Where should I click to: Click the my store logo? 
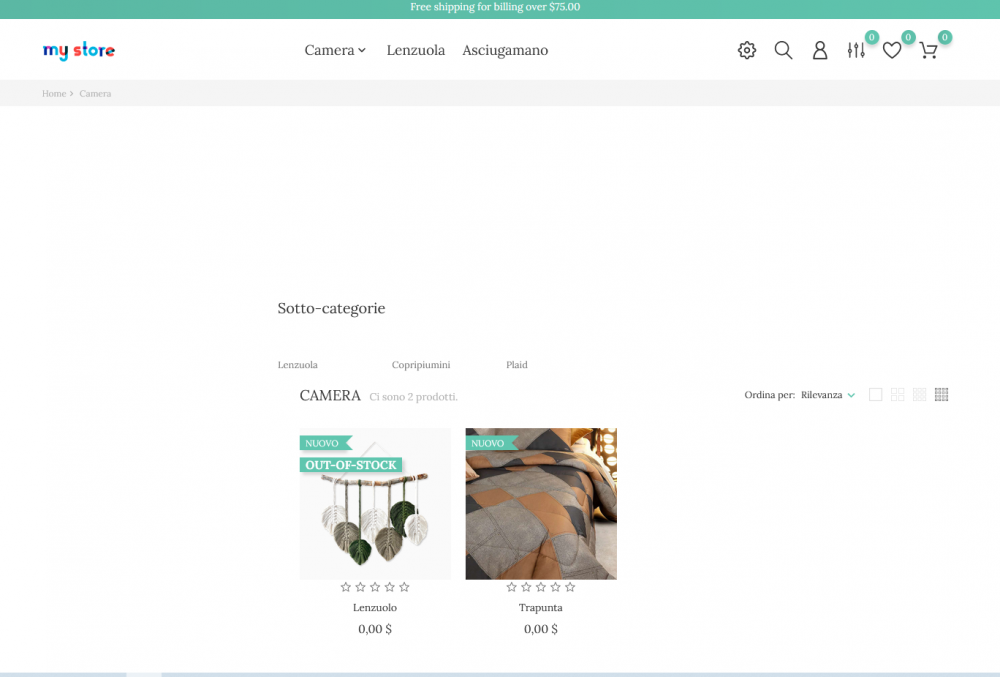[78, 50]
